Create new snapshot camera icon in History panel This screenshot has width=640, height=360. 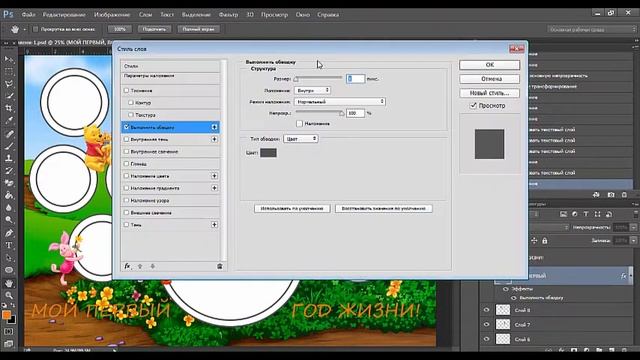click(611, 195)
